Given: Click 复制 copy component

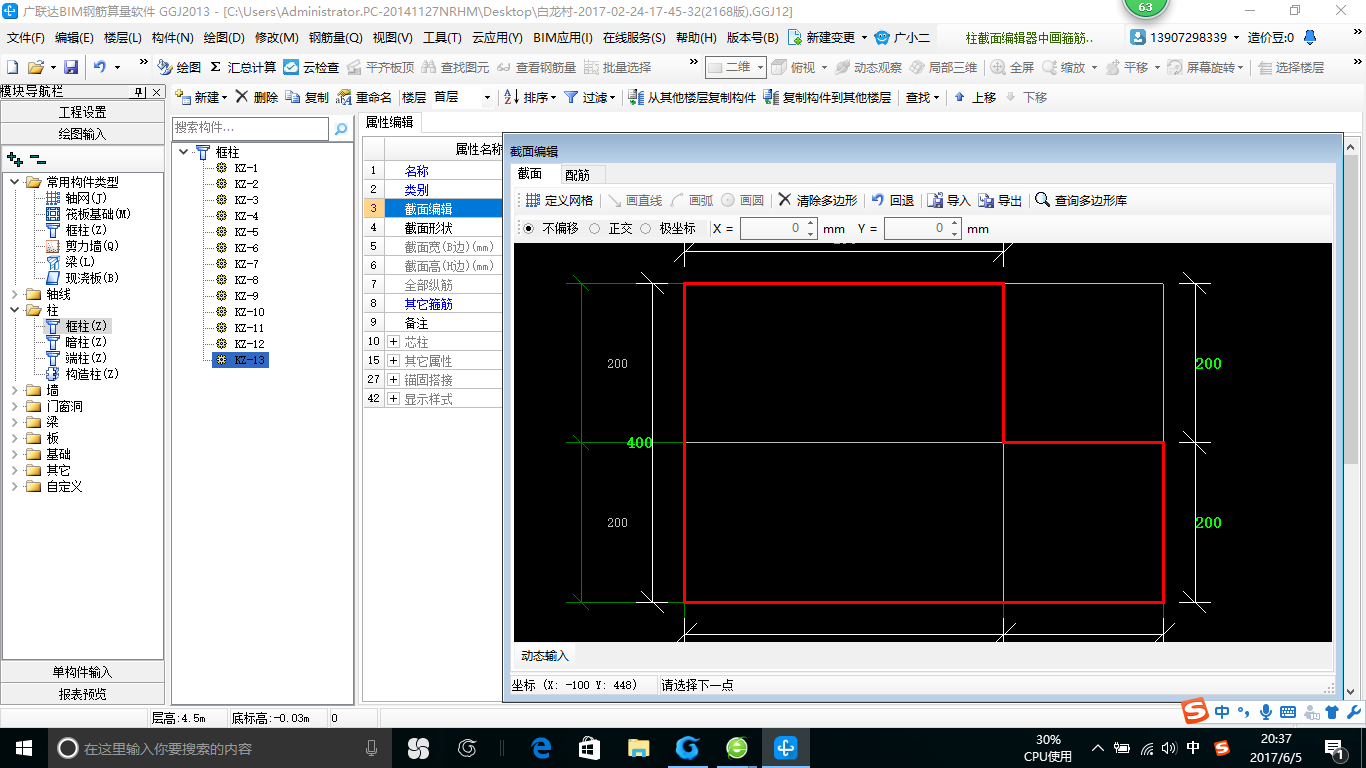Looking at the screenshot, I should click(307, 97).
